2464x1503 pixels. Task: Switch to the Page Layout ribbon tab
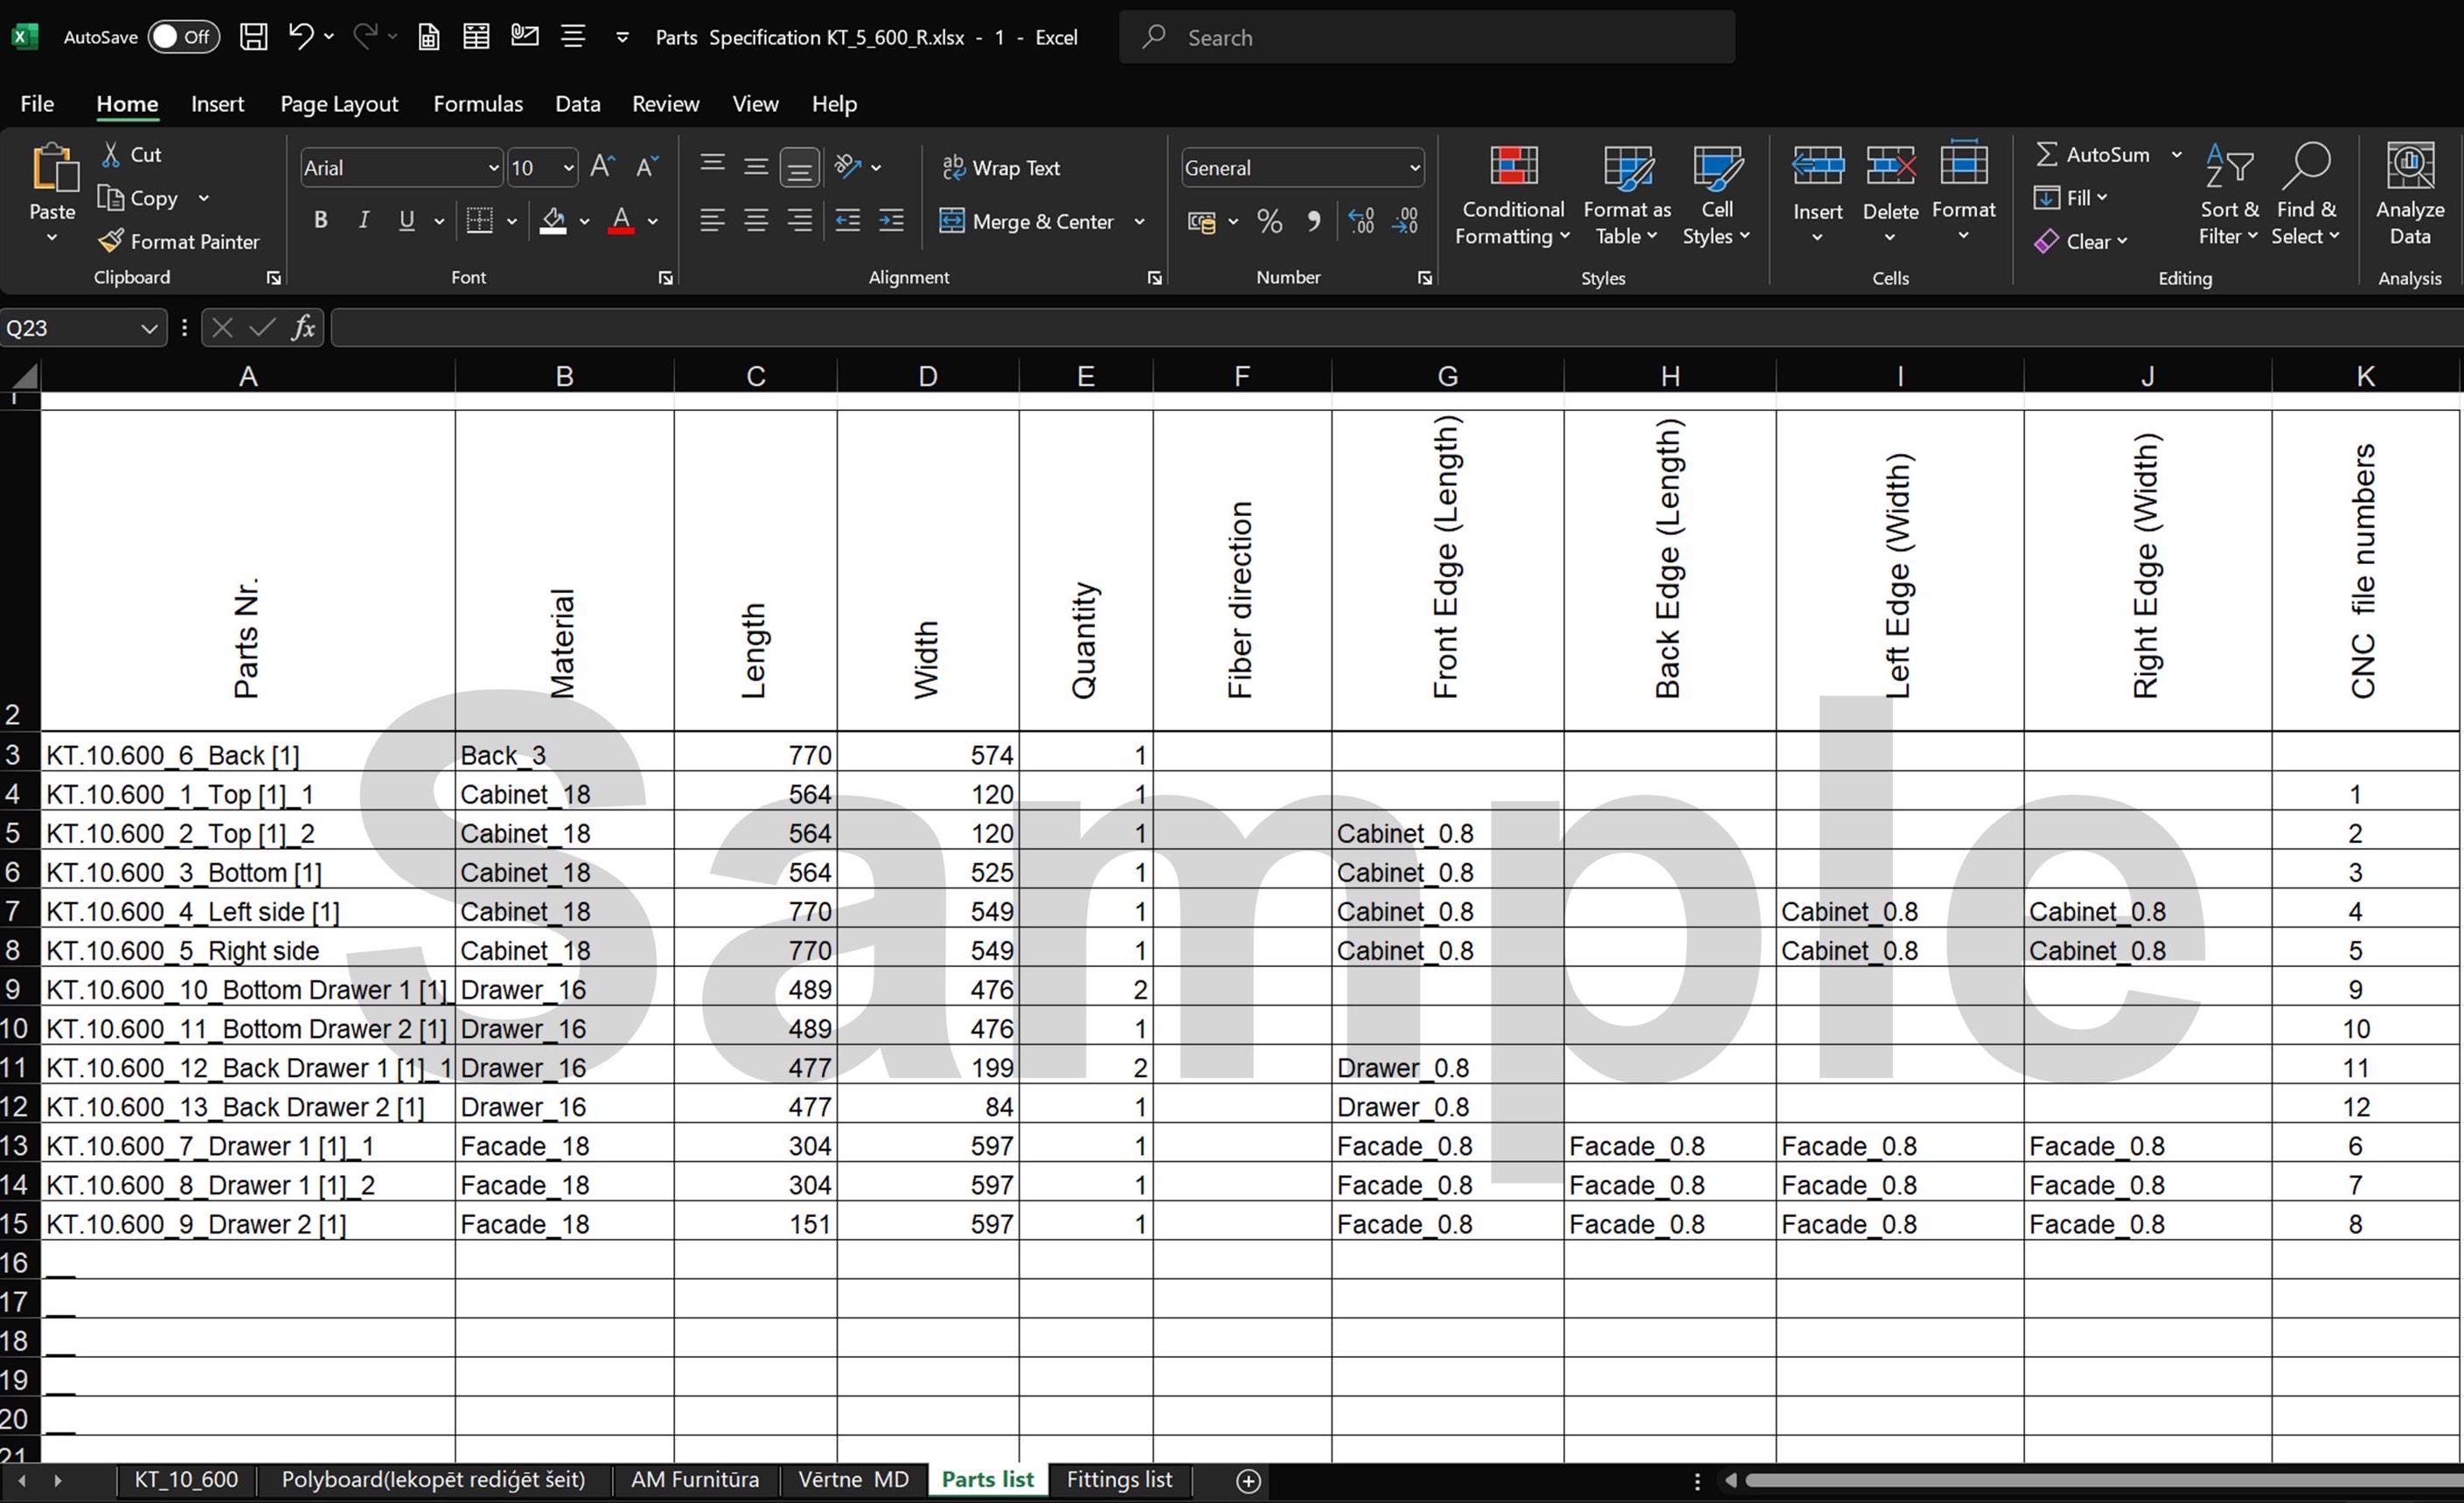(339, 104)
